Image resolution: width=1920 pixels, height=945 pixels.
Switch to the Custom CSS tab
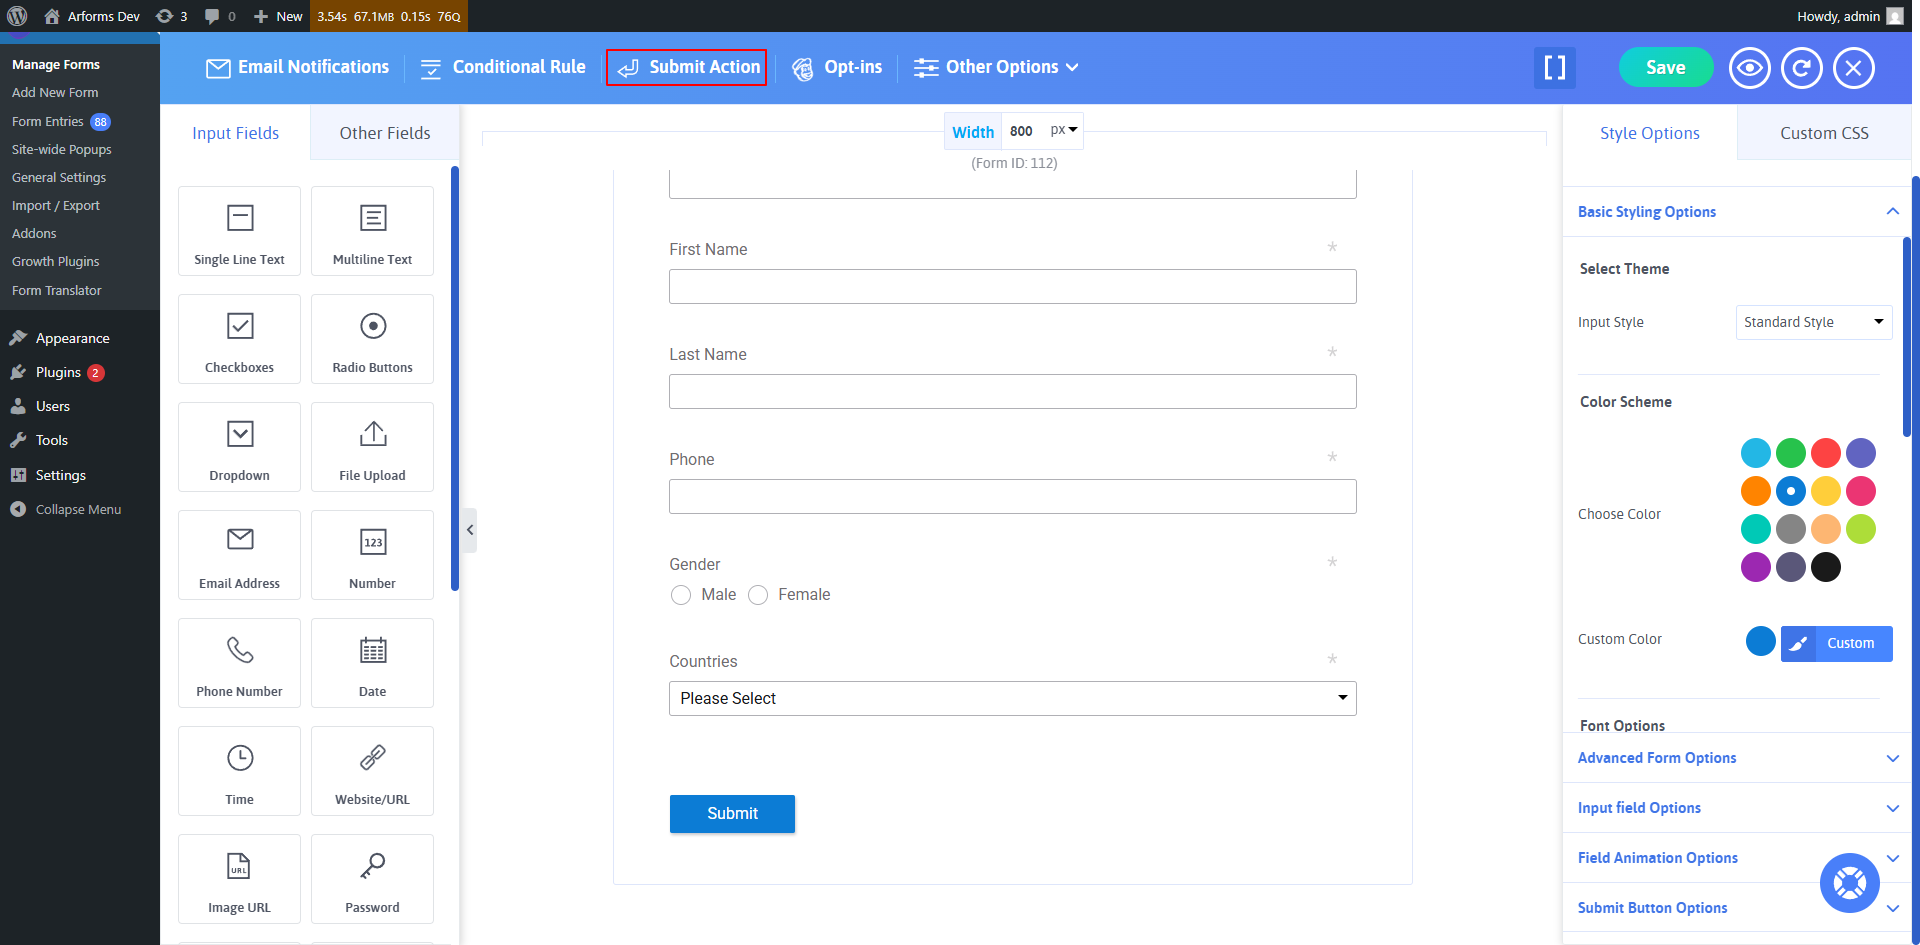tap(1824, 133)
